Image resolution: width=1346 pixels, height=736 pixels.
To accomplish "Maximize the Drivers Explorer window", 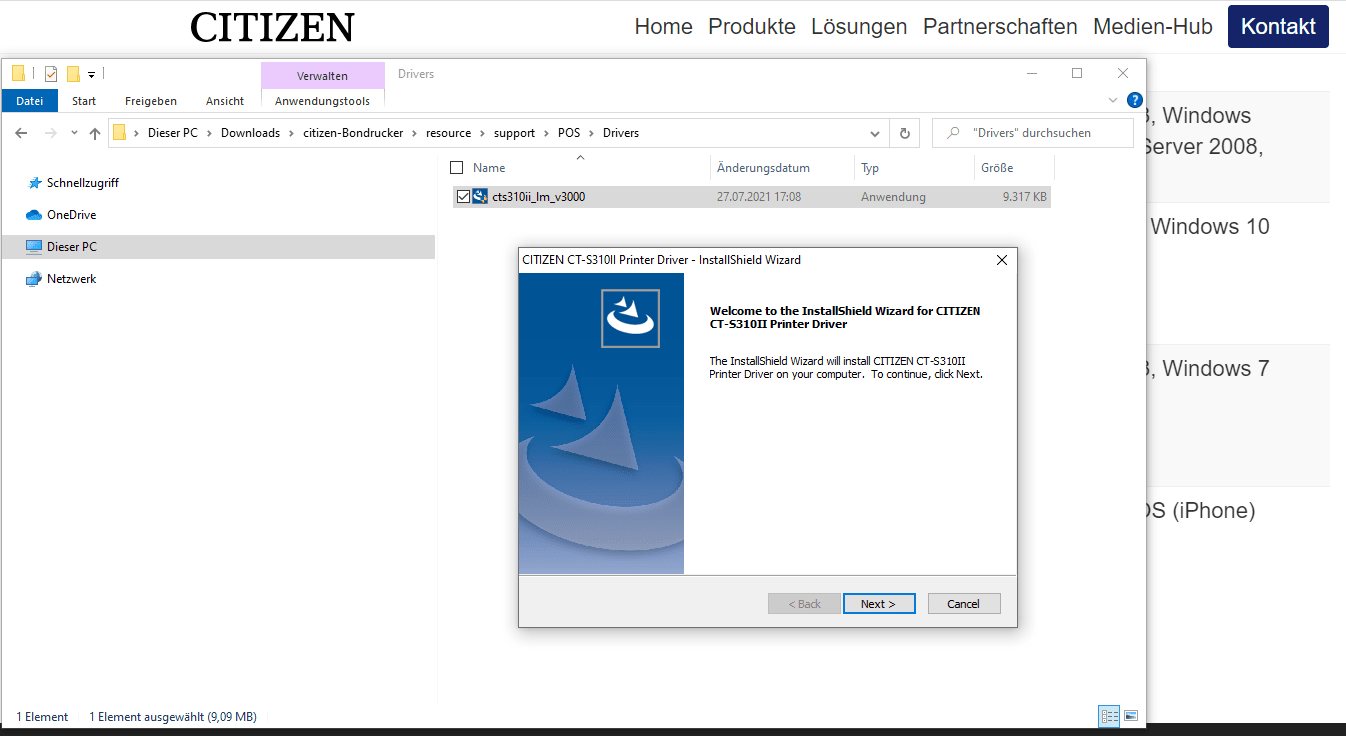I will click(1077, 73).
